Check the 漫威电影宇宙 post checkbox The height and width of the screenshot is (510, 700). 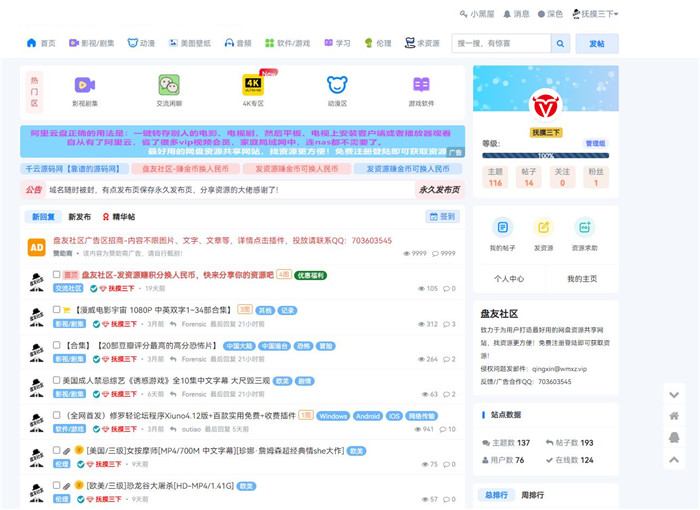tap(57, 309)
